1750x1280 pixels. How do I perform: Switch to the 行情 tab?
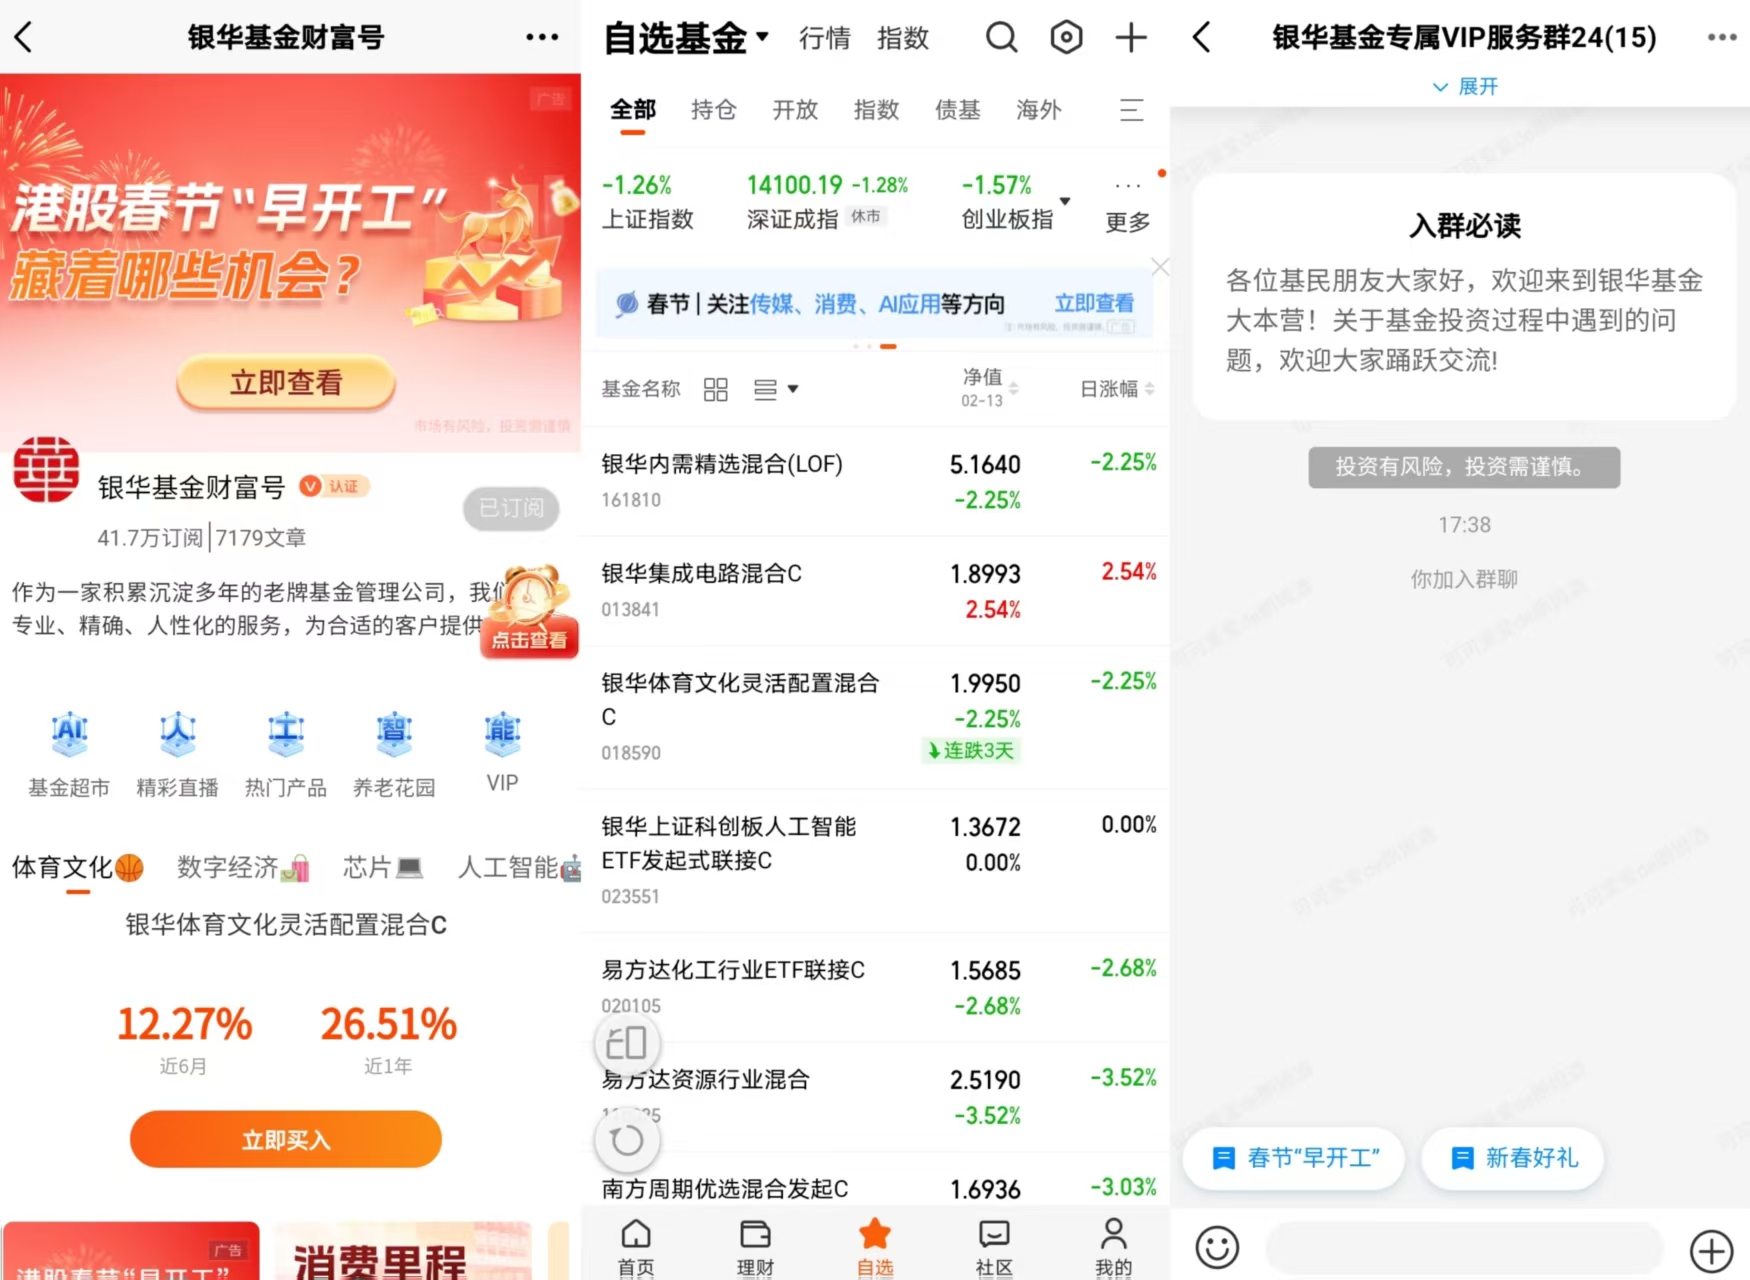click(x=824, y=38)
